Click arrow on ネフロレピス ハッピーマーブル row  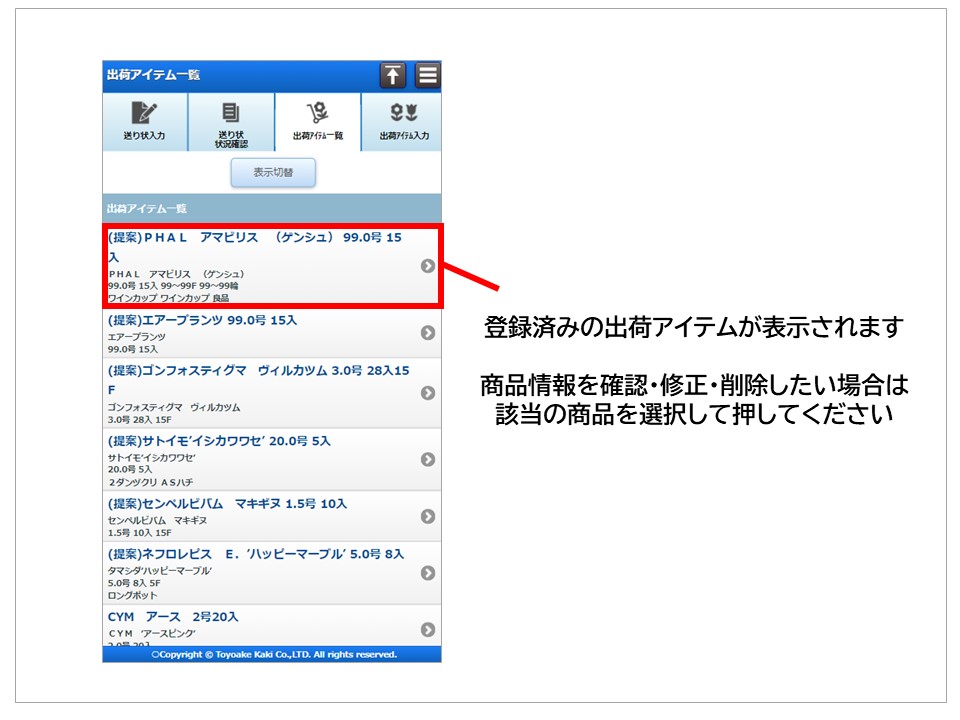(x=427, y=573)
